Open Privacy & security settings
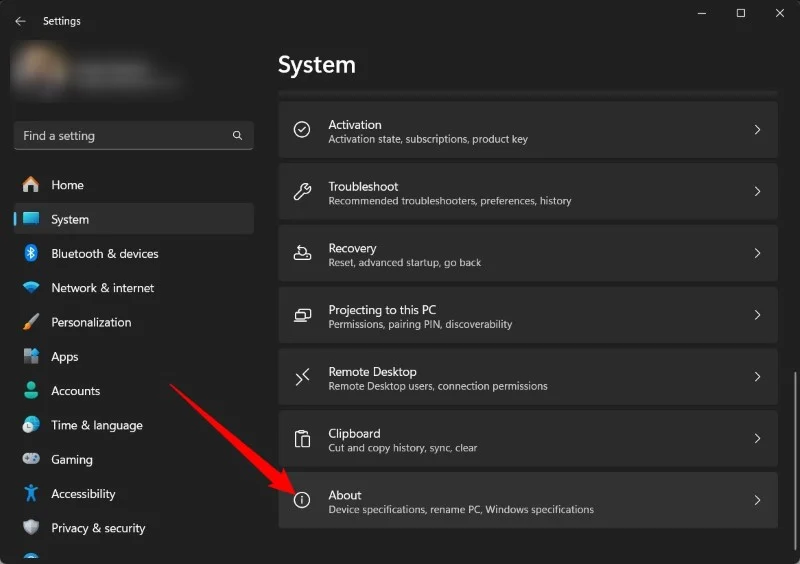The height and width of the screenshot is (564, 800). tap(134, 528)
